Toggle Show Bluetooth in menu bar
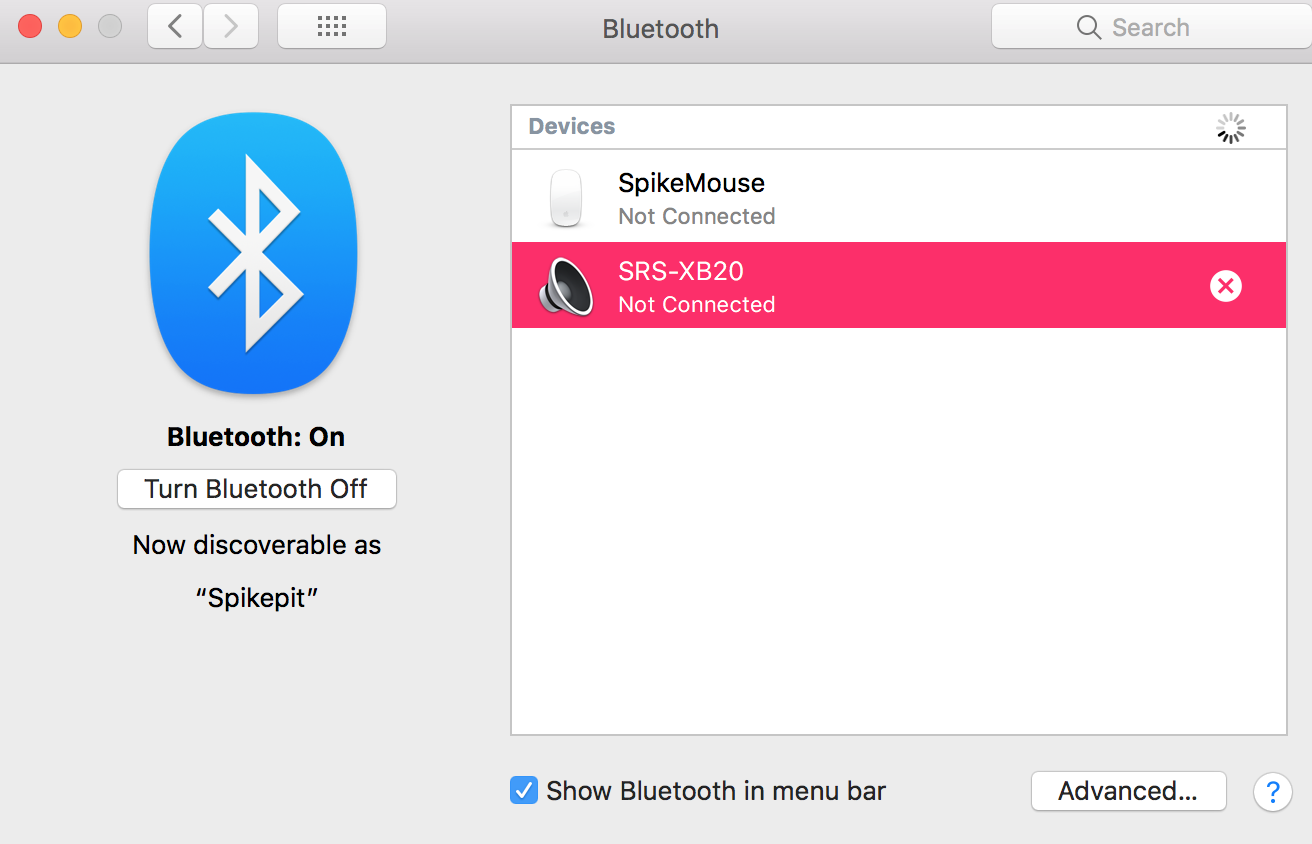1312x844 pixels. click(x=523, y=791)
